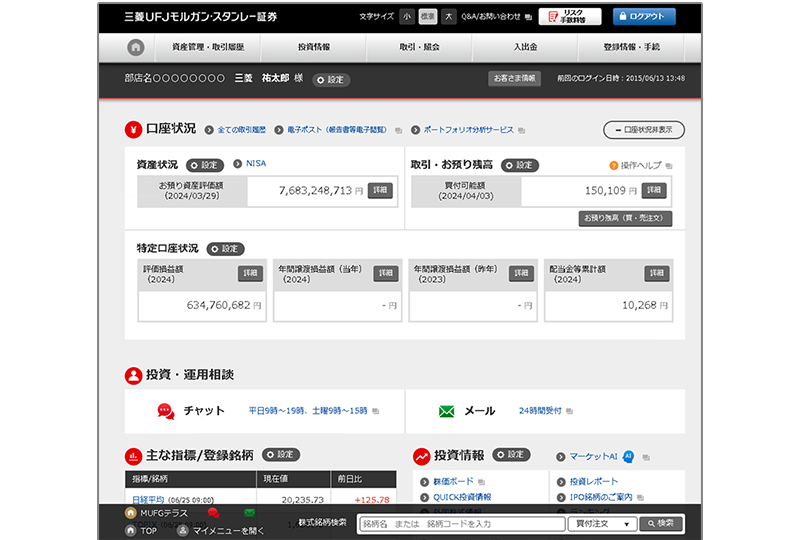
Task: Open the 入出金 menu
Action: 525,47
